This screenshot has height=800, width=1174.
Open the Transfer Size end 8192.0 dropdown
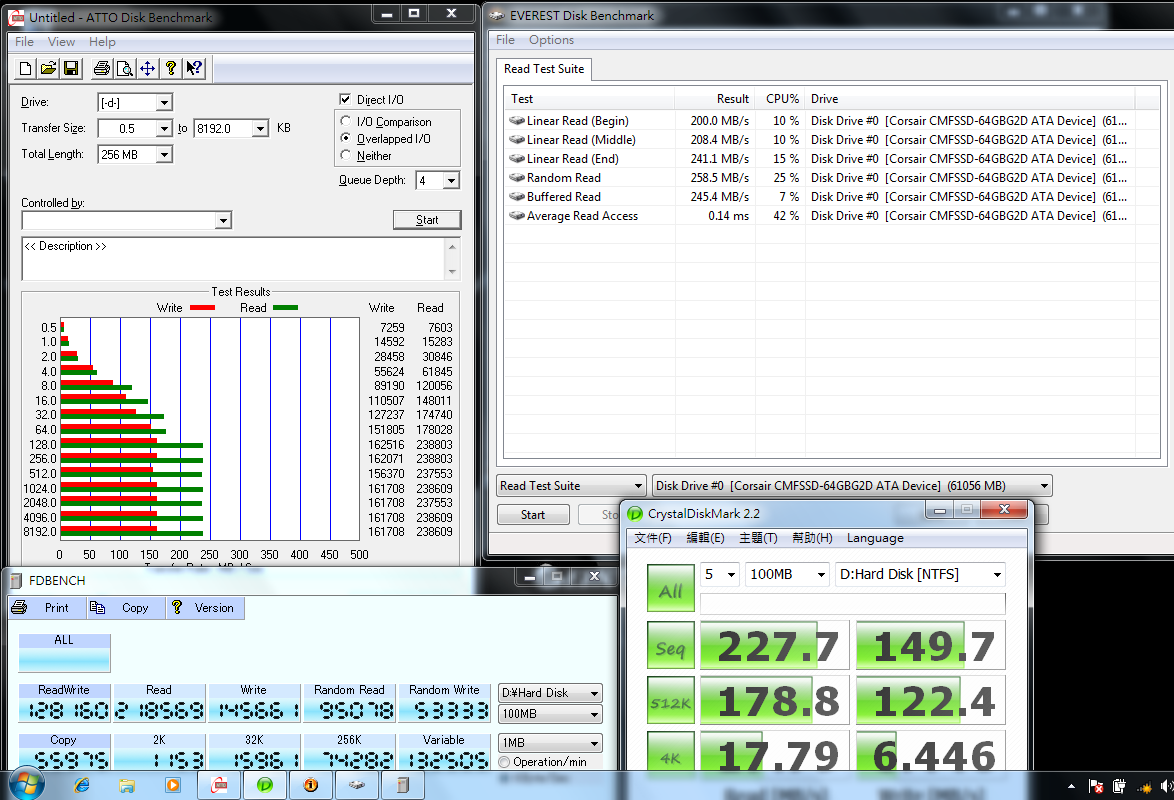coord(260,129)
